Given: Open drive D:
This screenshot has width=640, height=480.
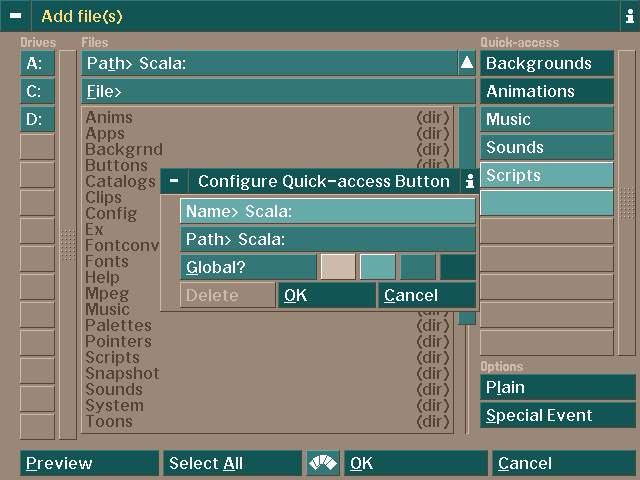Looking at the screenshot, I should (37, 119).
